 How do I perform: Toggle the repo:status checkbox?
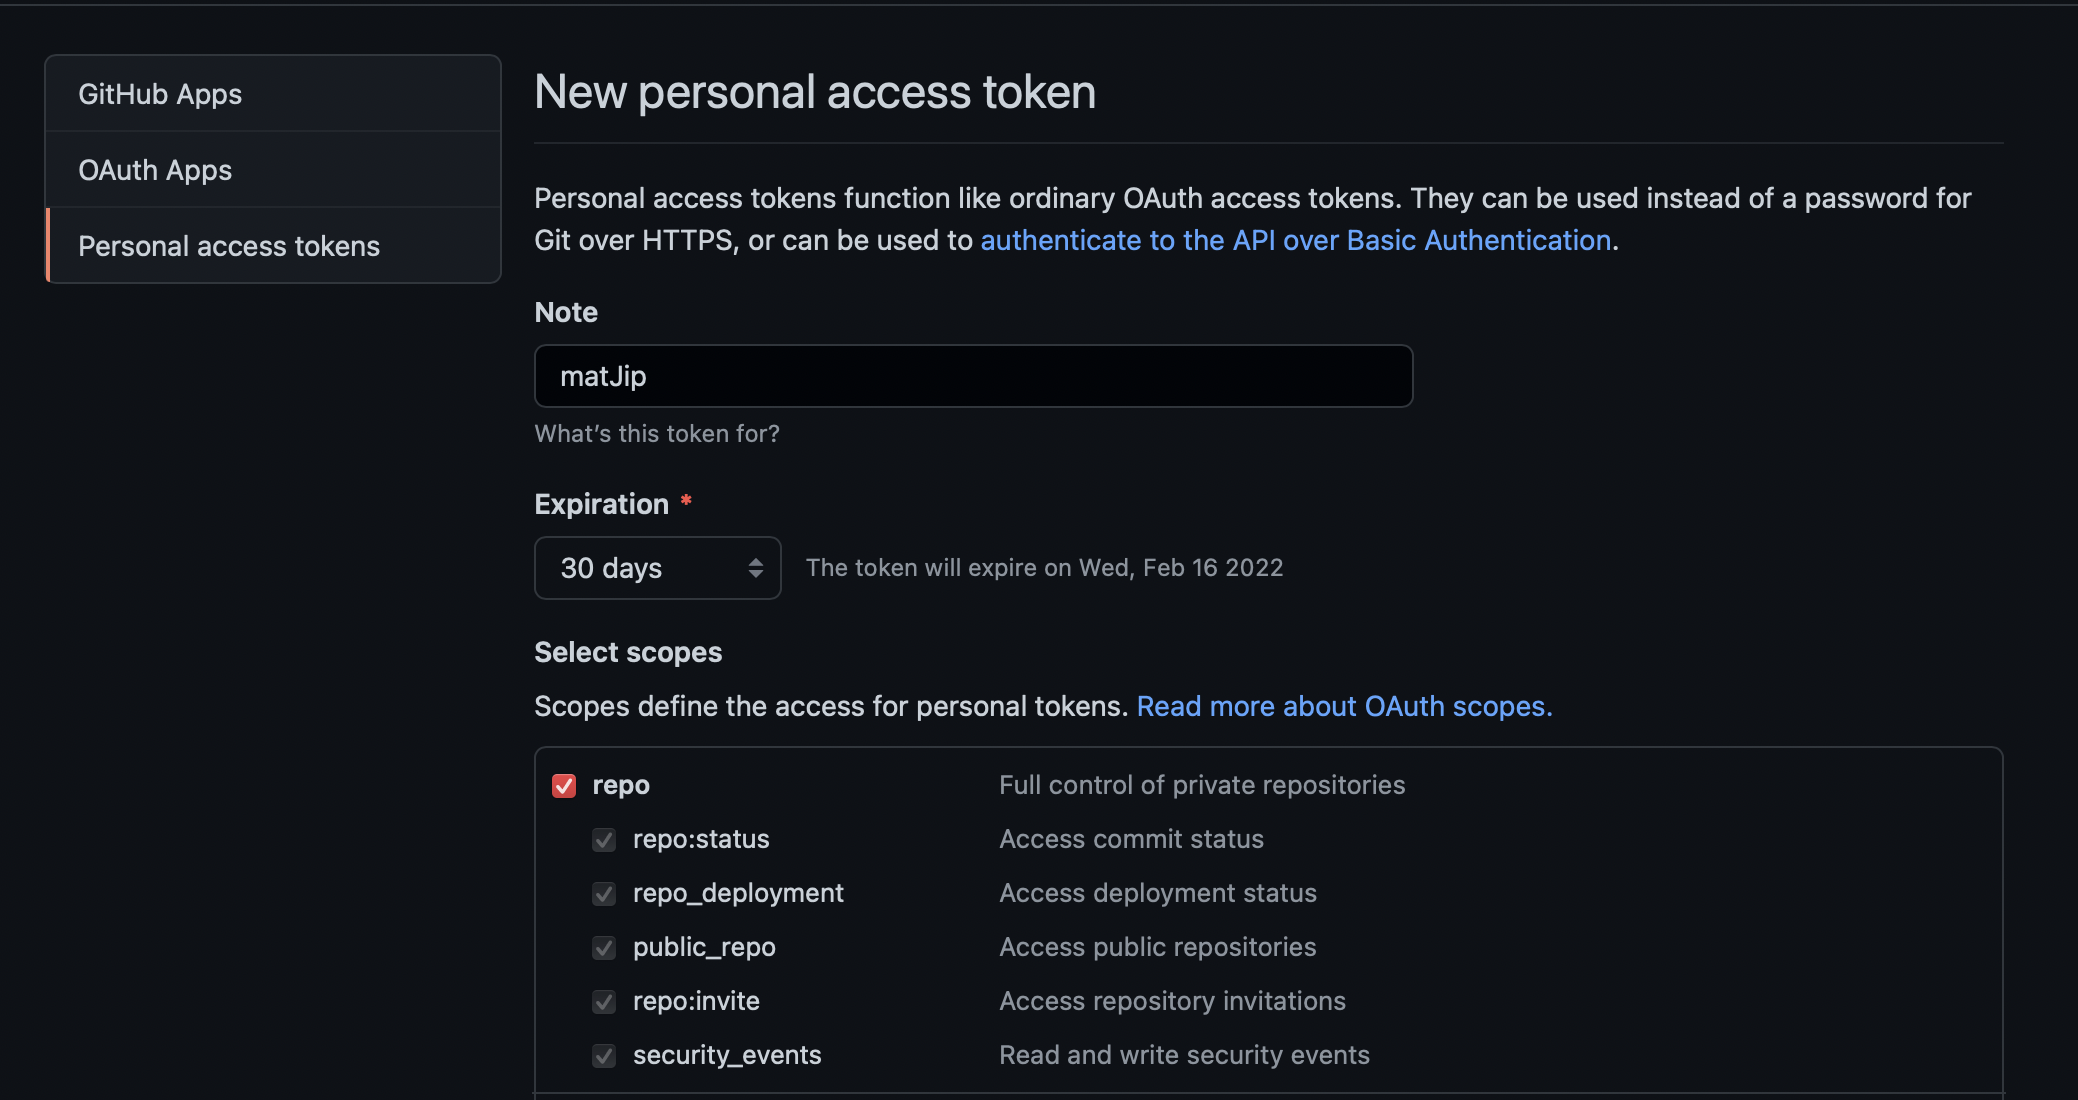604,840
